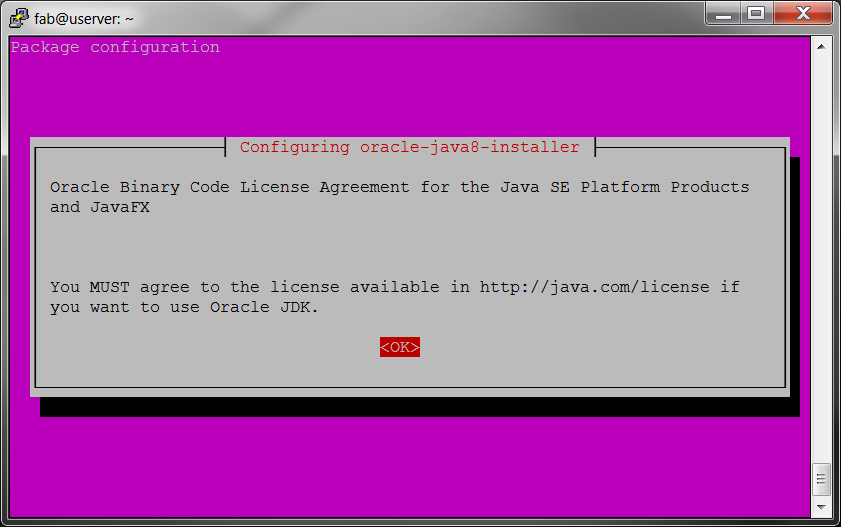This screenshot has width=841, height=527.
Task: Click the 'fab@userver: ~' window title
Action: click(84, 19)
